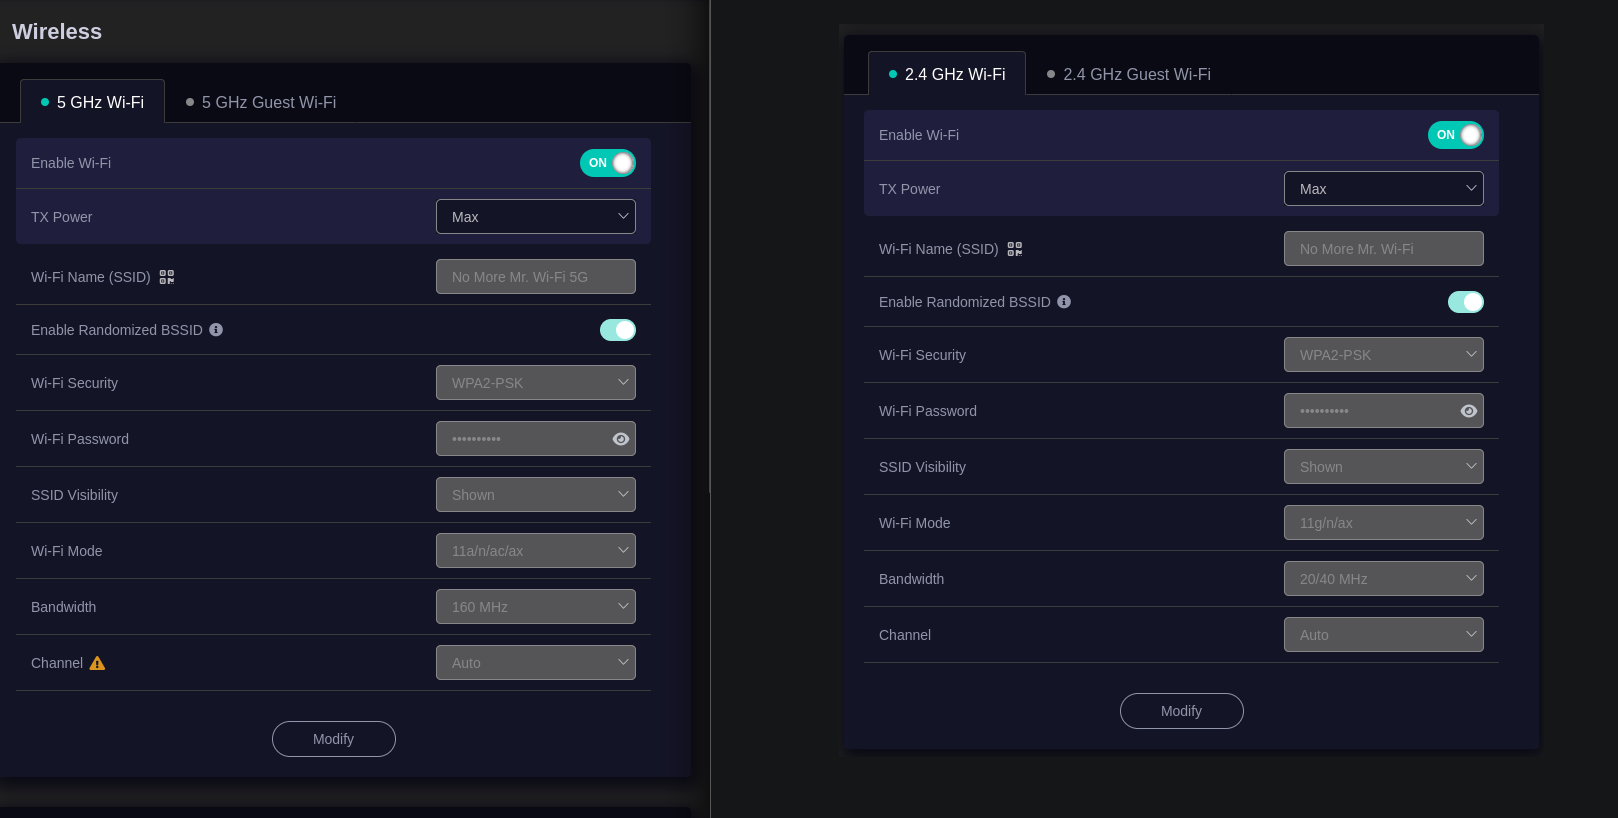
Task: Expand the 160 MHz Bandwidth dropdown
Action: pyautogui.click(x=536, y=607)
